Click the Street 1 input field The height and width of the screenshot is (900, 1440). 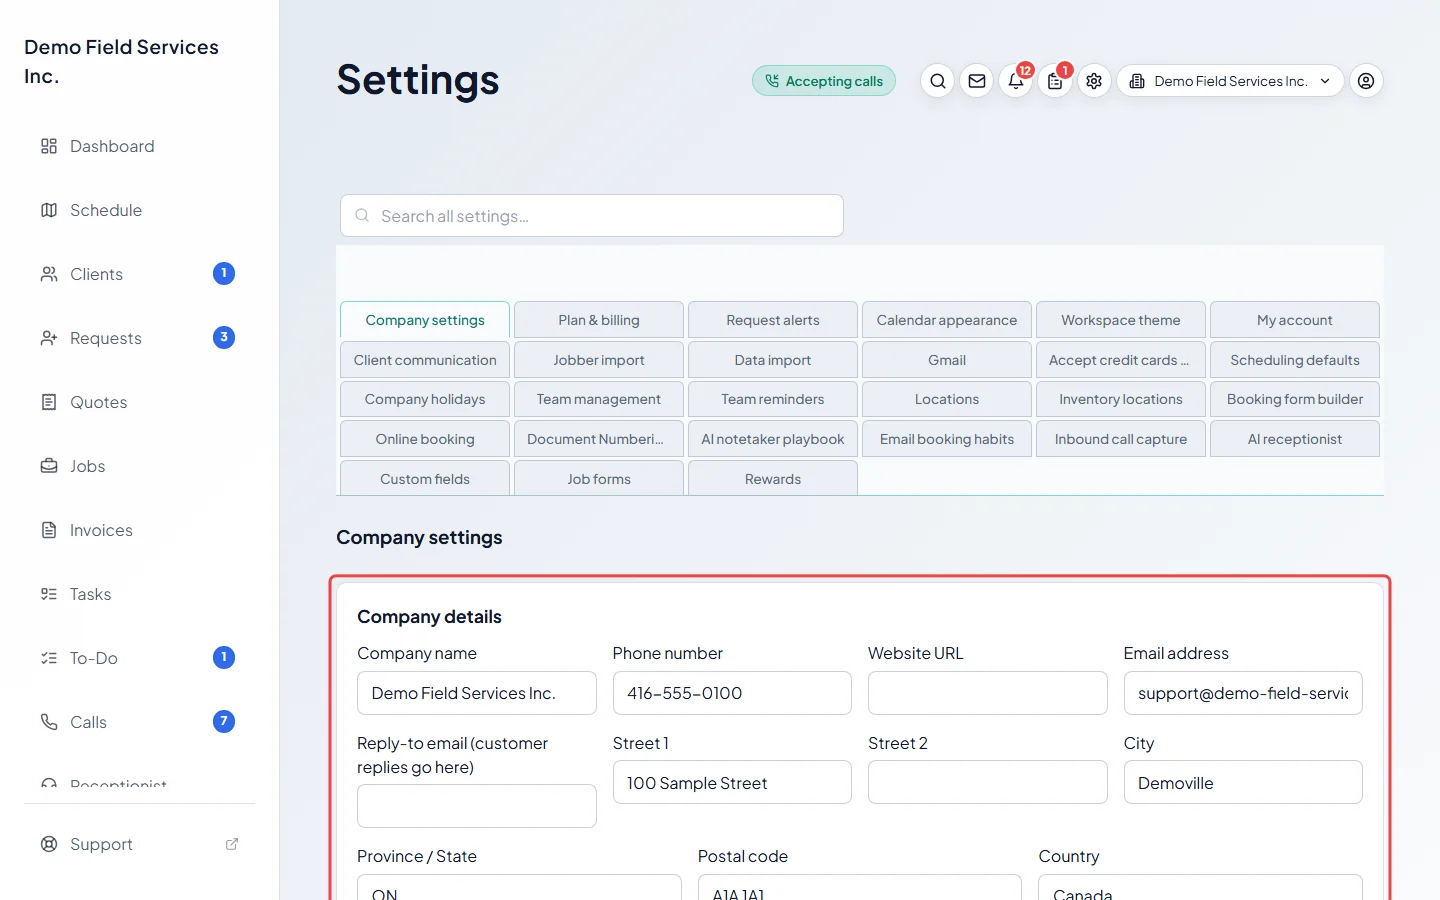click(x=732, y=782)
